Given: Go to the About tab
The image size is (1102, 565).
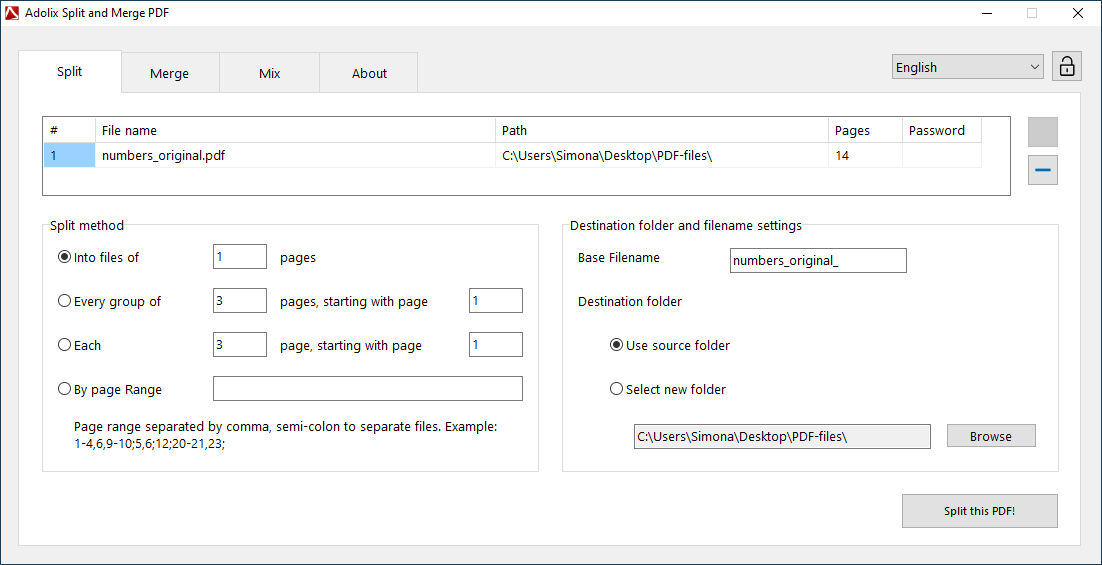Looking at the screenshot, I should coord(369,73).
